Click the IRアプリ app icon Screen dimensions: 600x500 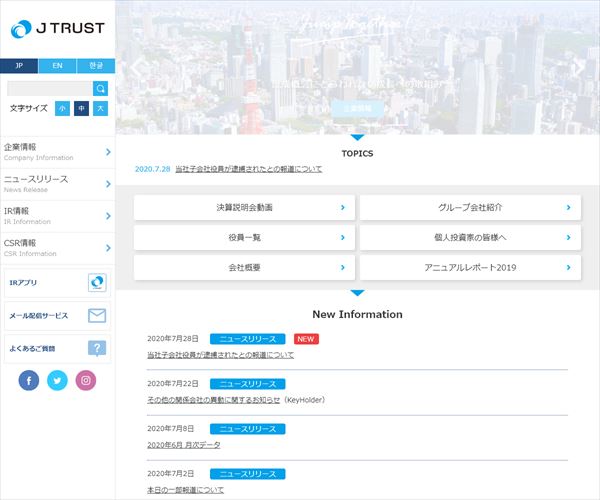[97, 283]
